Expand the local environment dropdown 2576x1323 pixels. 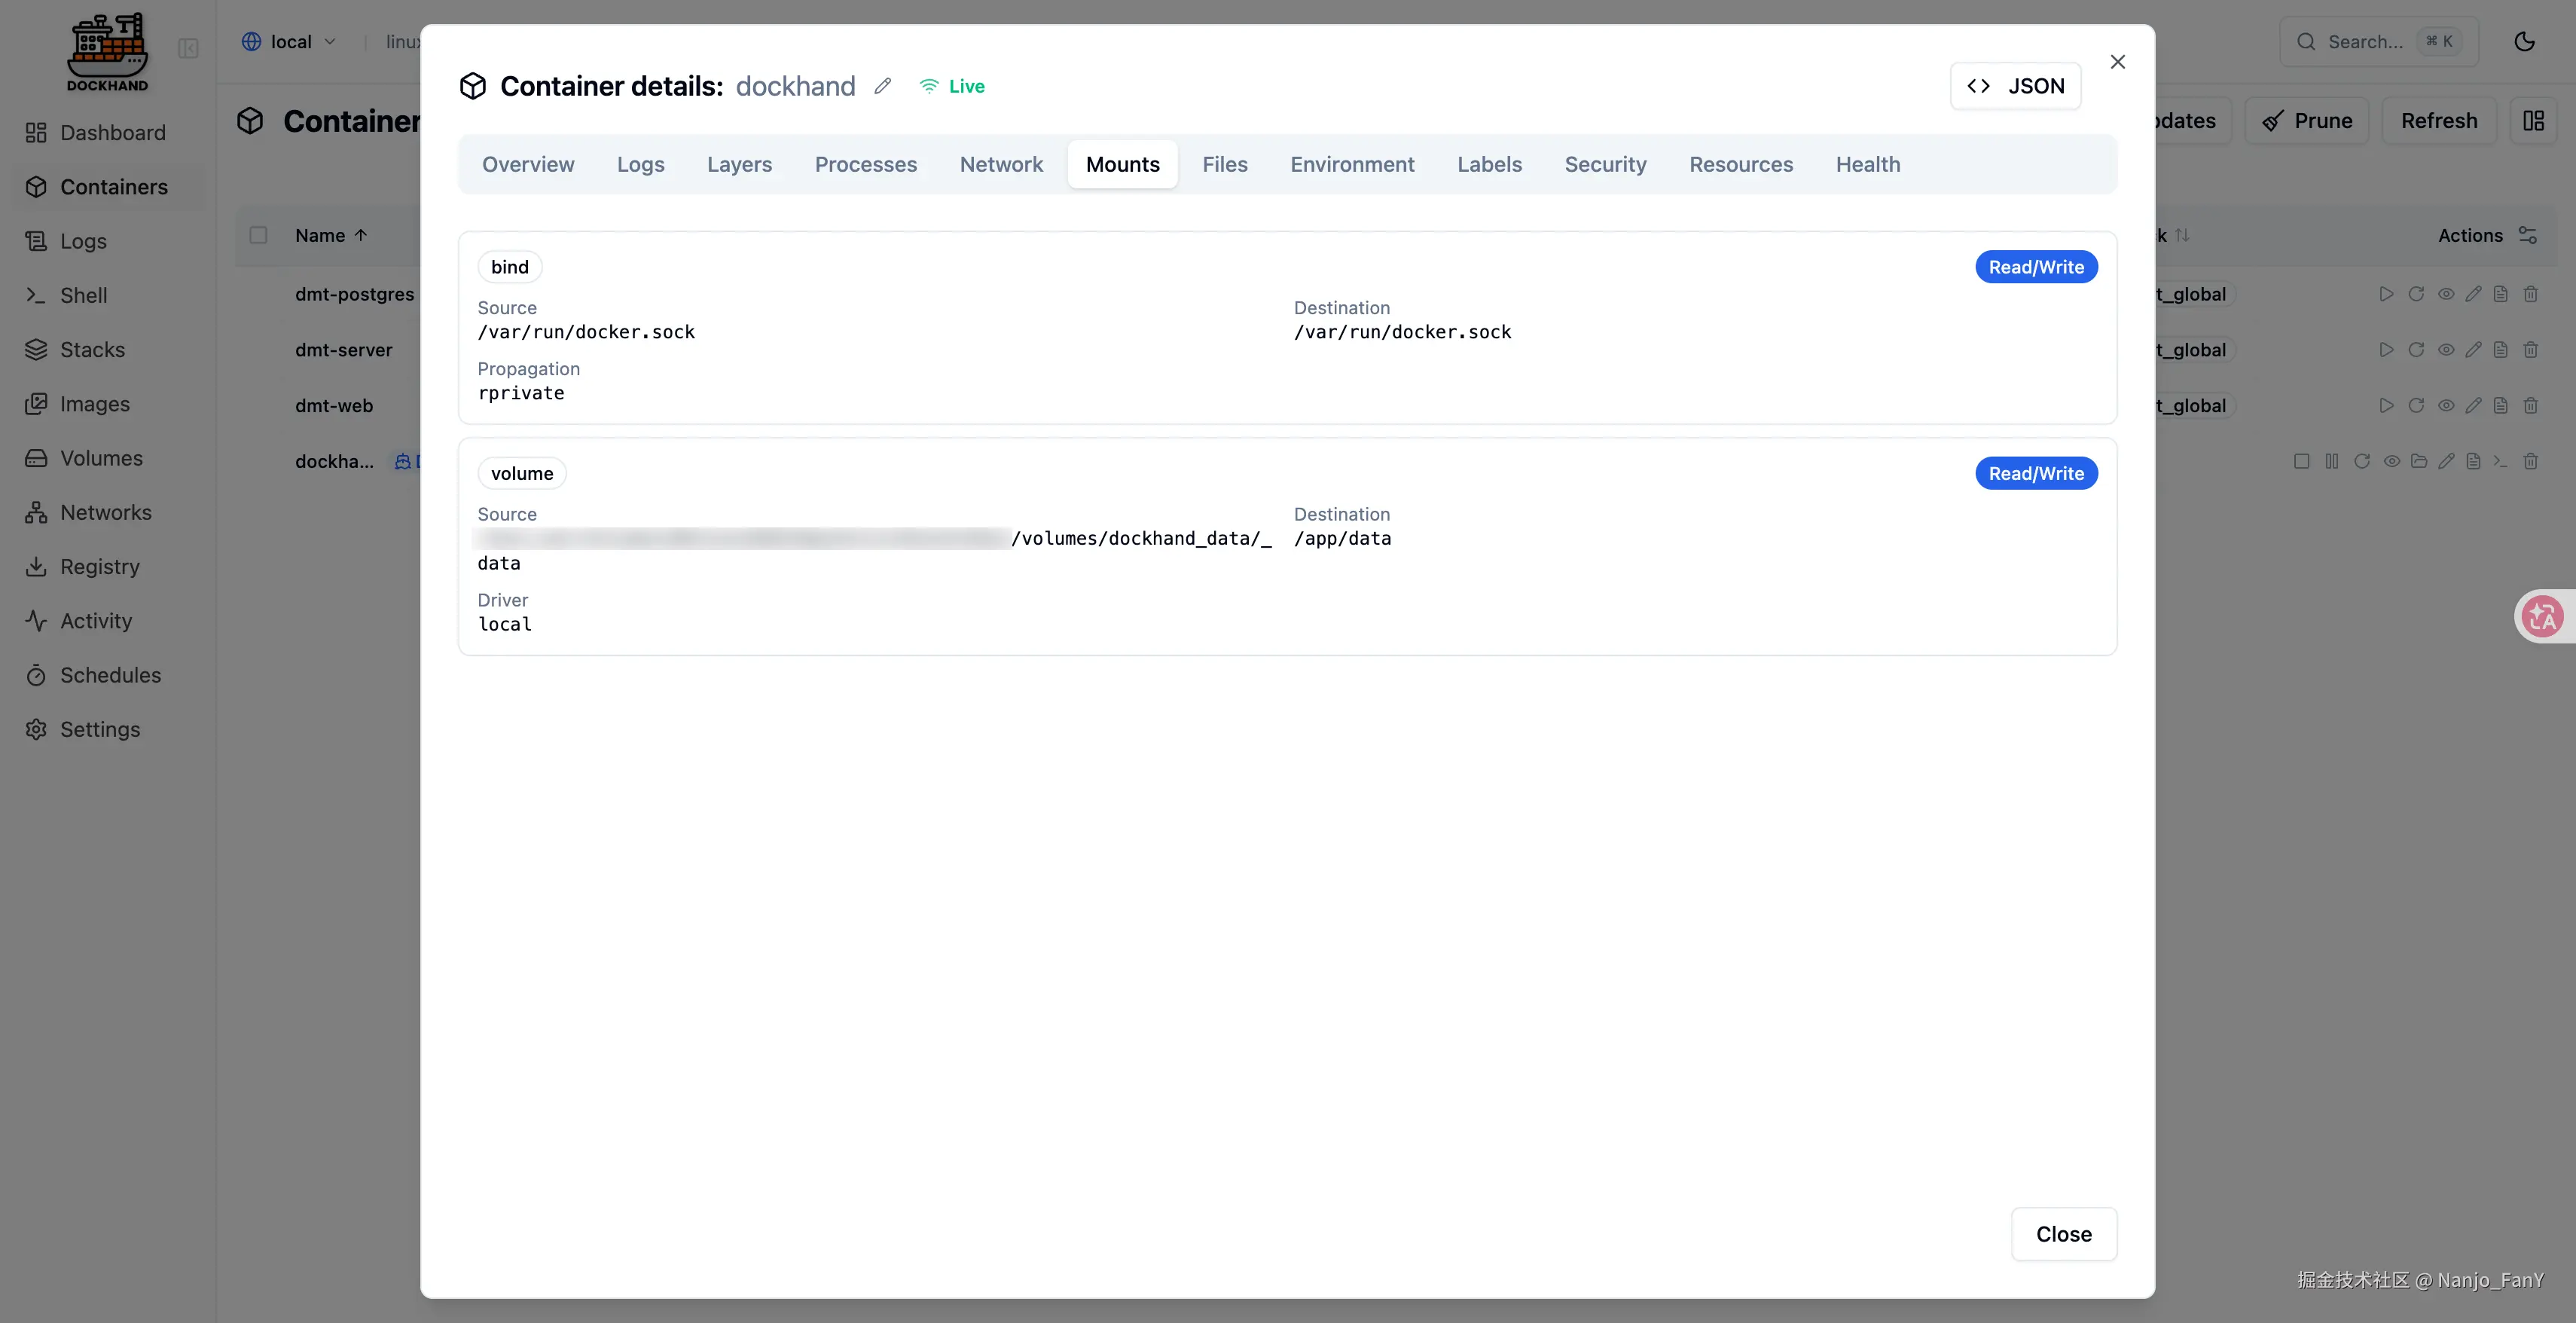pyautogui.click(x=289, y=42)
